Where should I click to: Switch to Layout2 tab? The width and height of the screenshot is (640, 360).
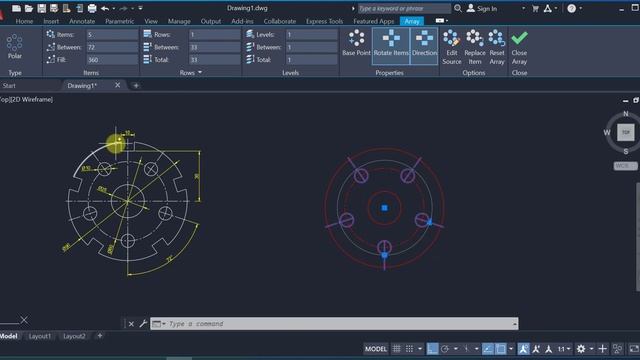click(74, 336)
